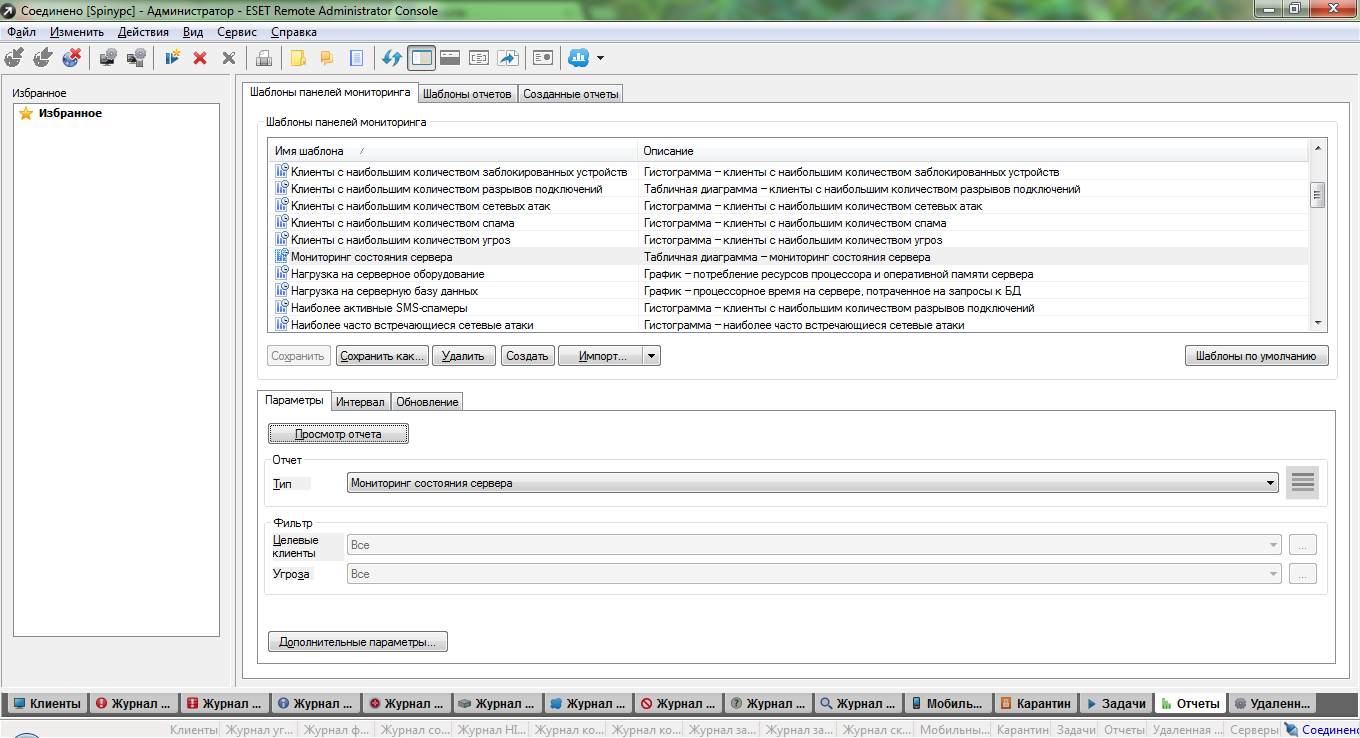1360x738 pixels.
Task: Open the Вид menu
Action: click(x=193, y=32)
